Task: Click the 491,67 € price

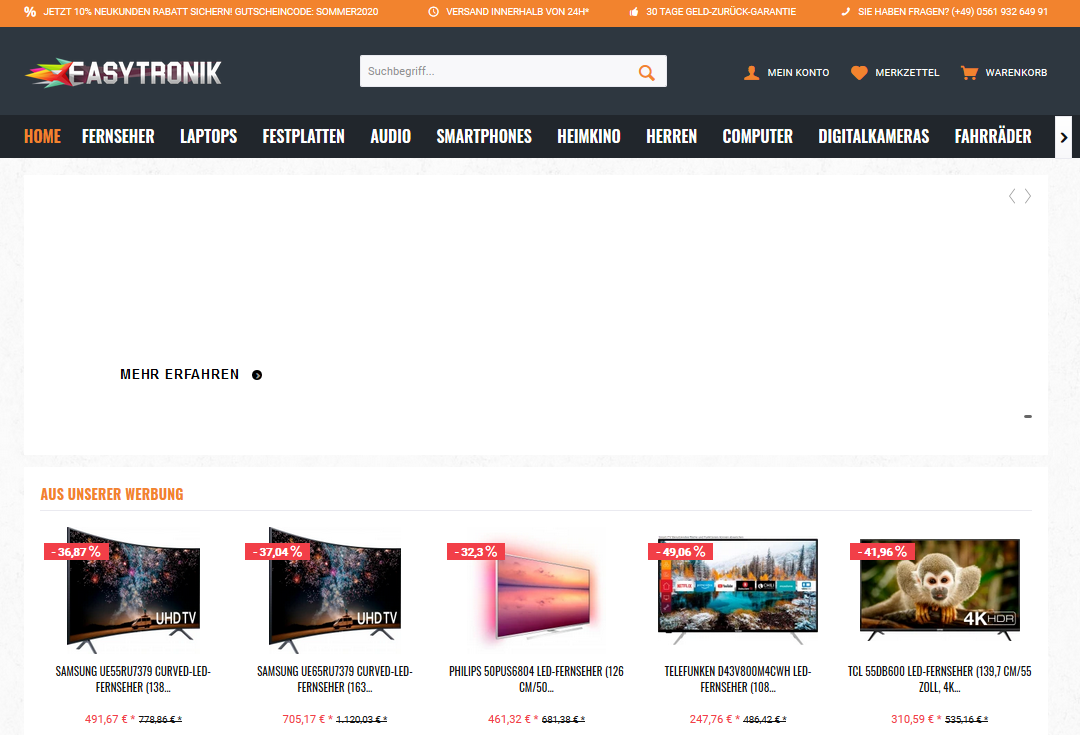Action: coord(110,719)
